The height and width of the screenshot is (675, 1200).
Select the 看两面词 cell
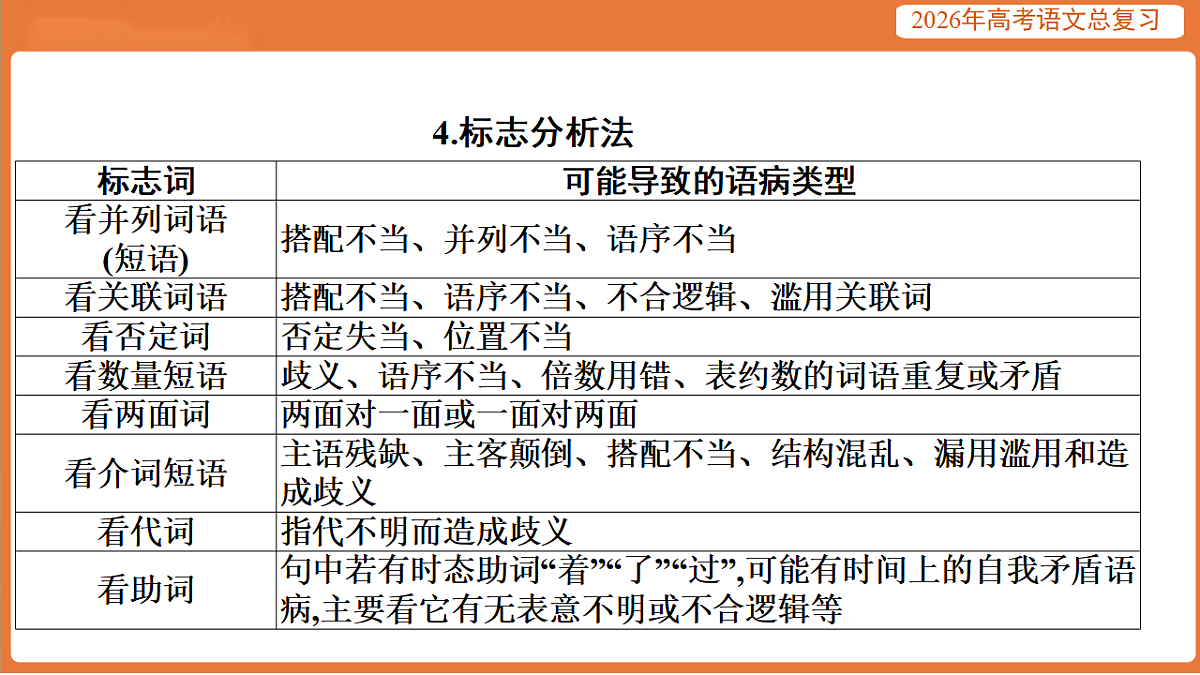(x=146, y=414)
